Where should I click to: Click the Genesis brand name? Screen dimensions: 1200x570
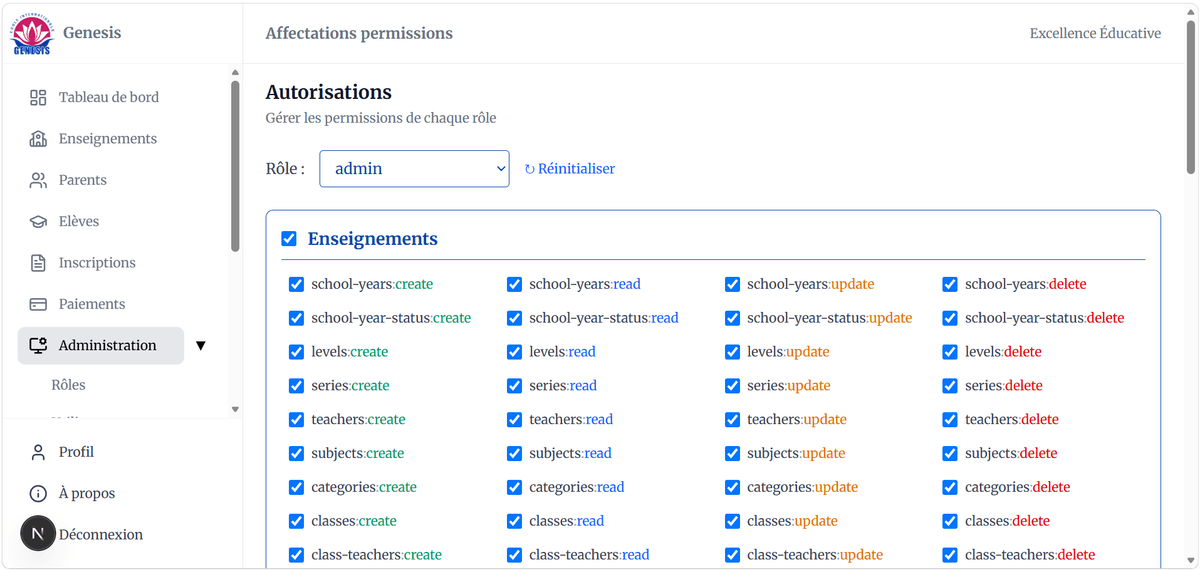point(92,33)
